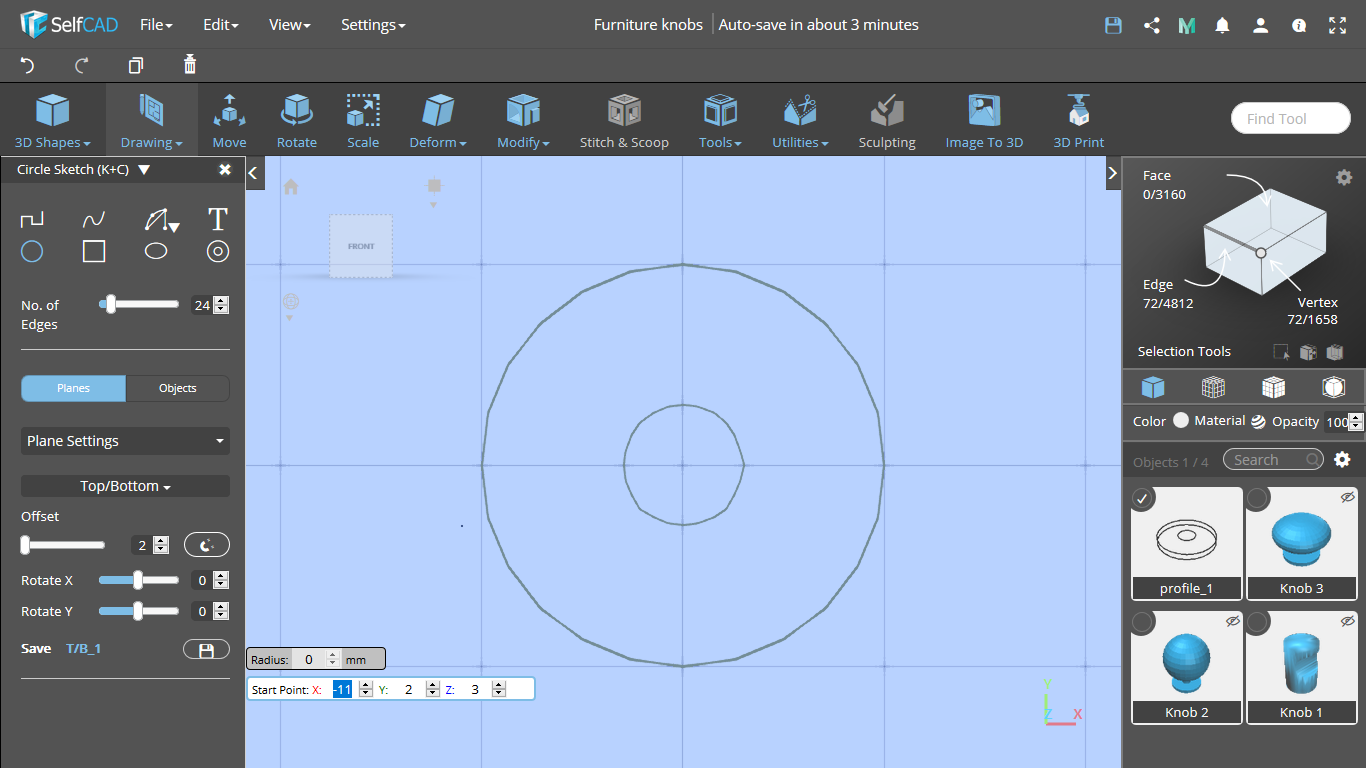Open the File menu
Viewport: 1366px width, 768px height.
(x=156, y=25)
